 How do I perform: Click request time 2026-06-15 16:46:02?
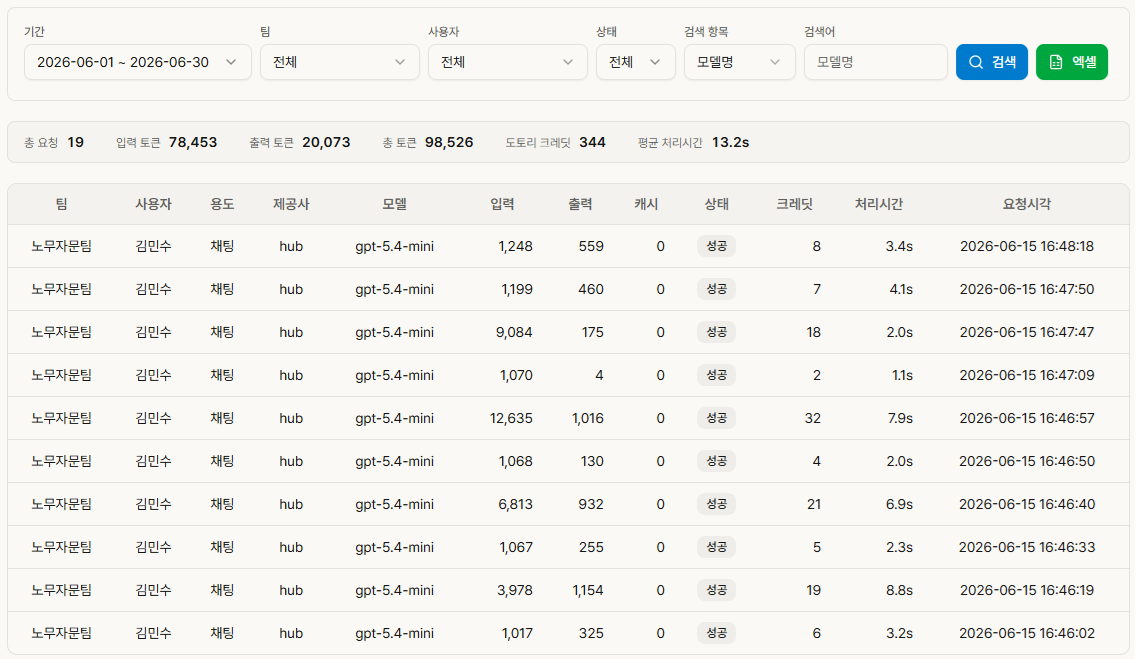[1027, 633]
